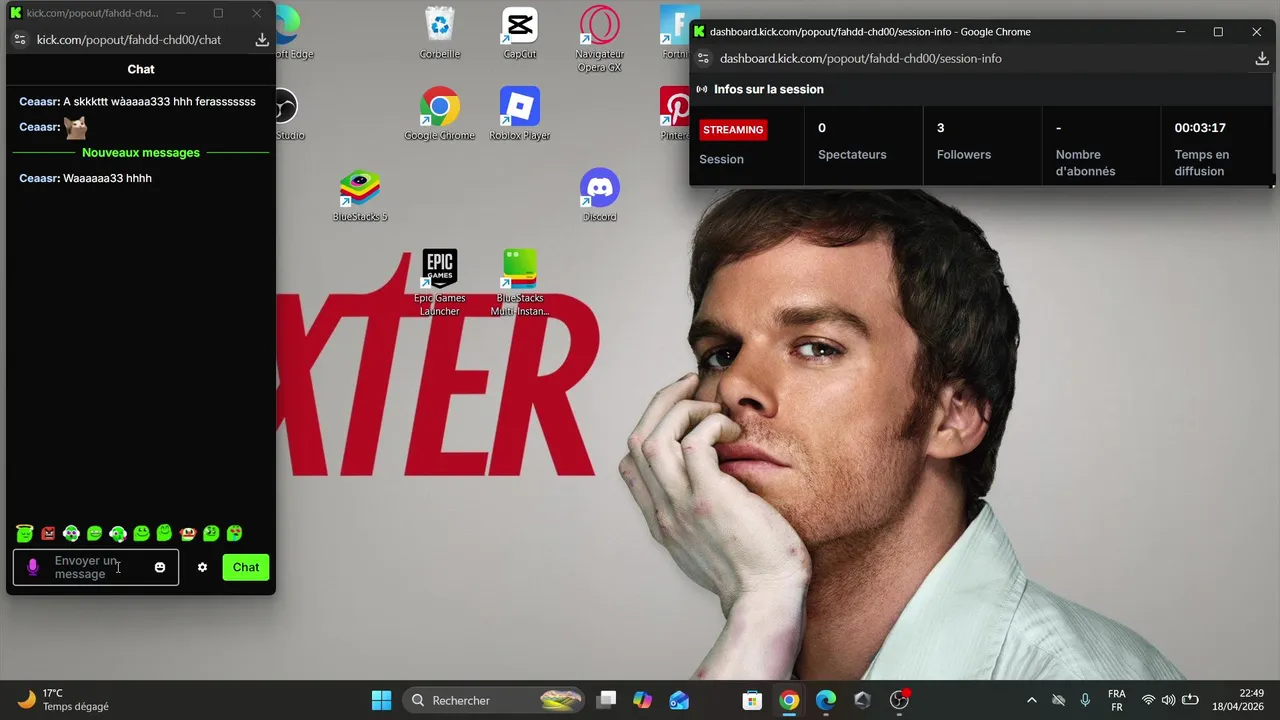Open the Corbeille recycle bin desktop icon
The image size is (1280, 720).
440,33
